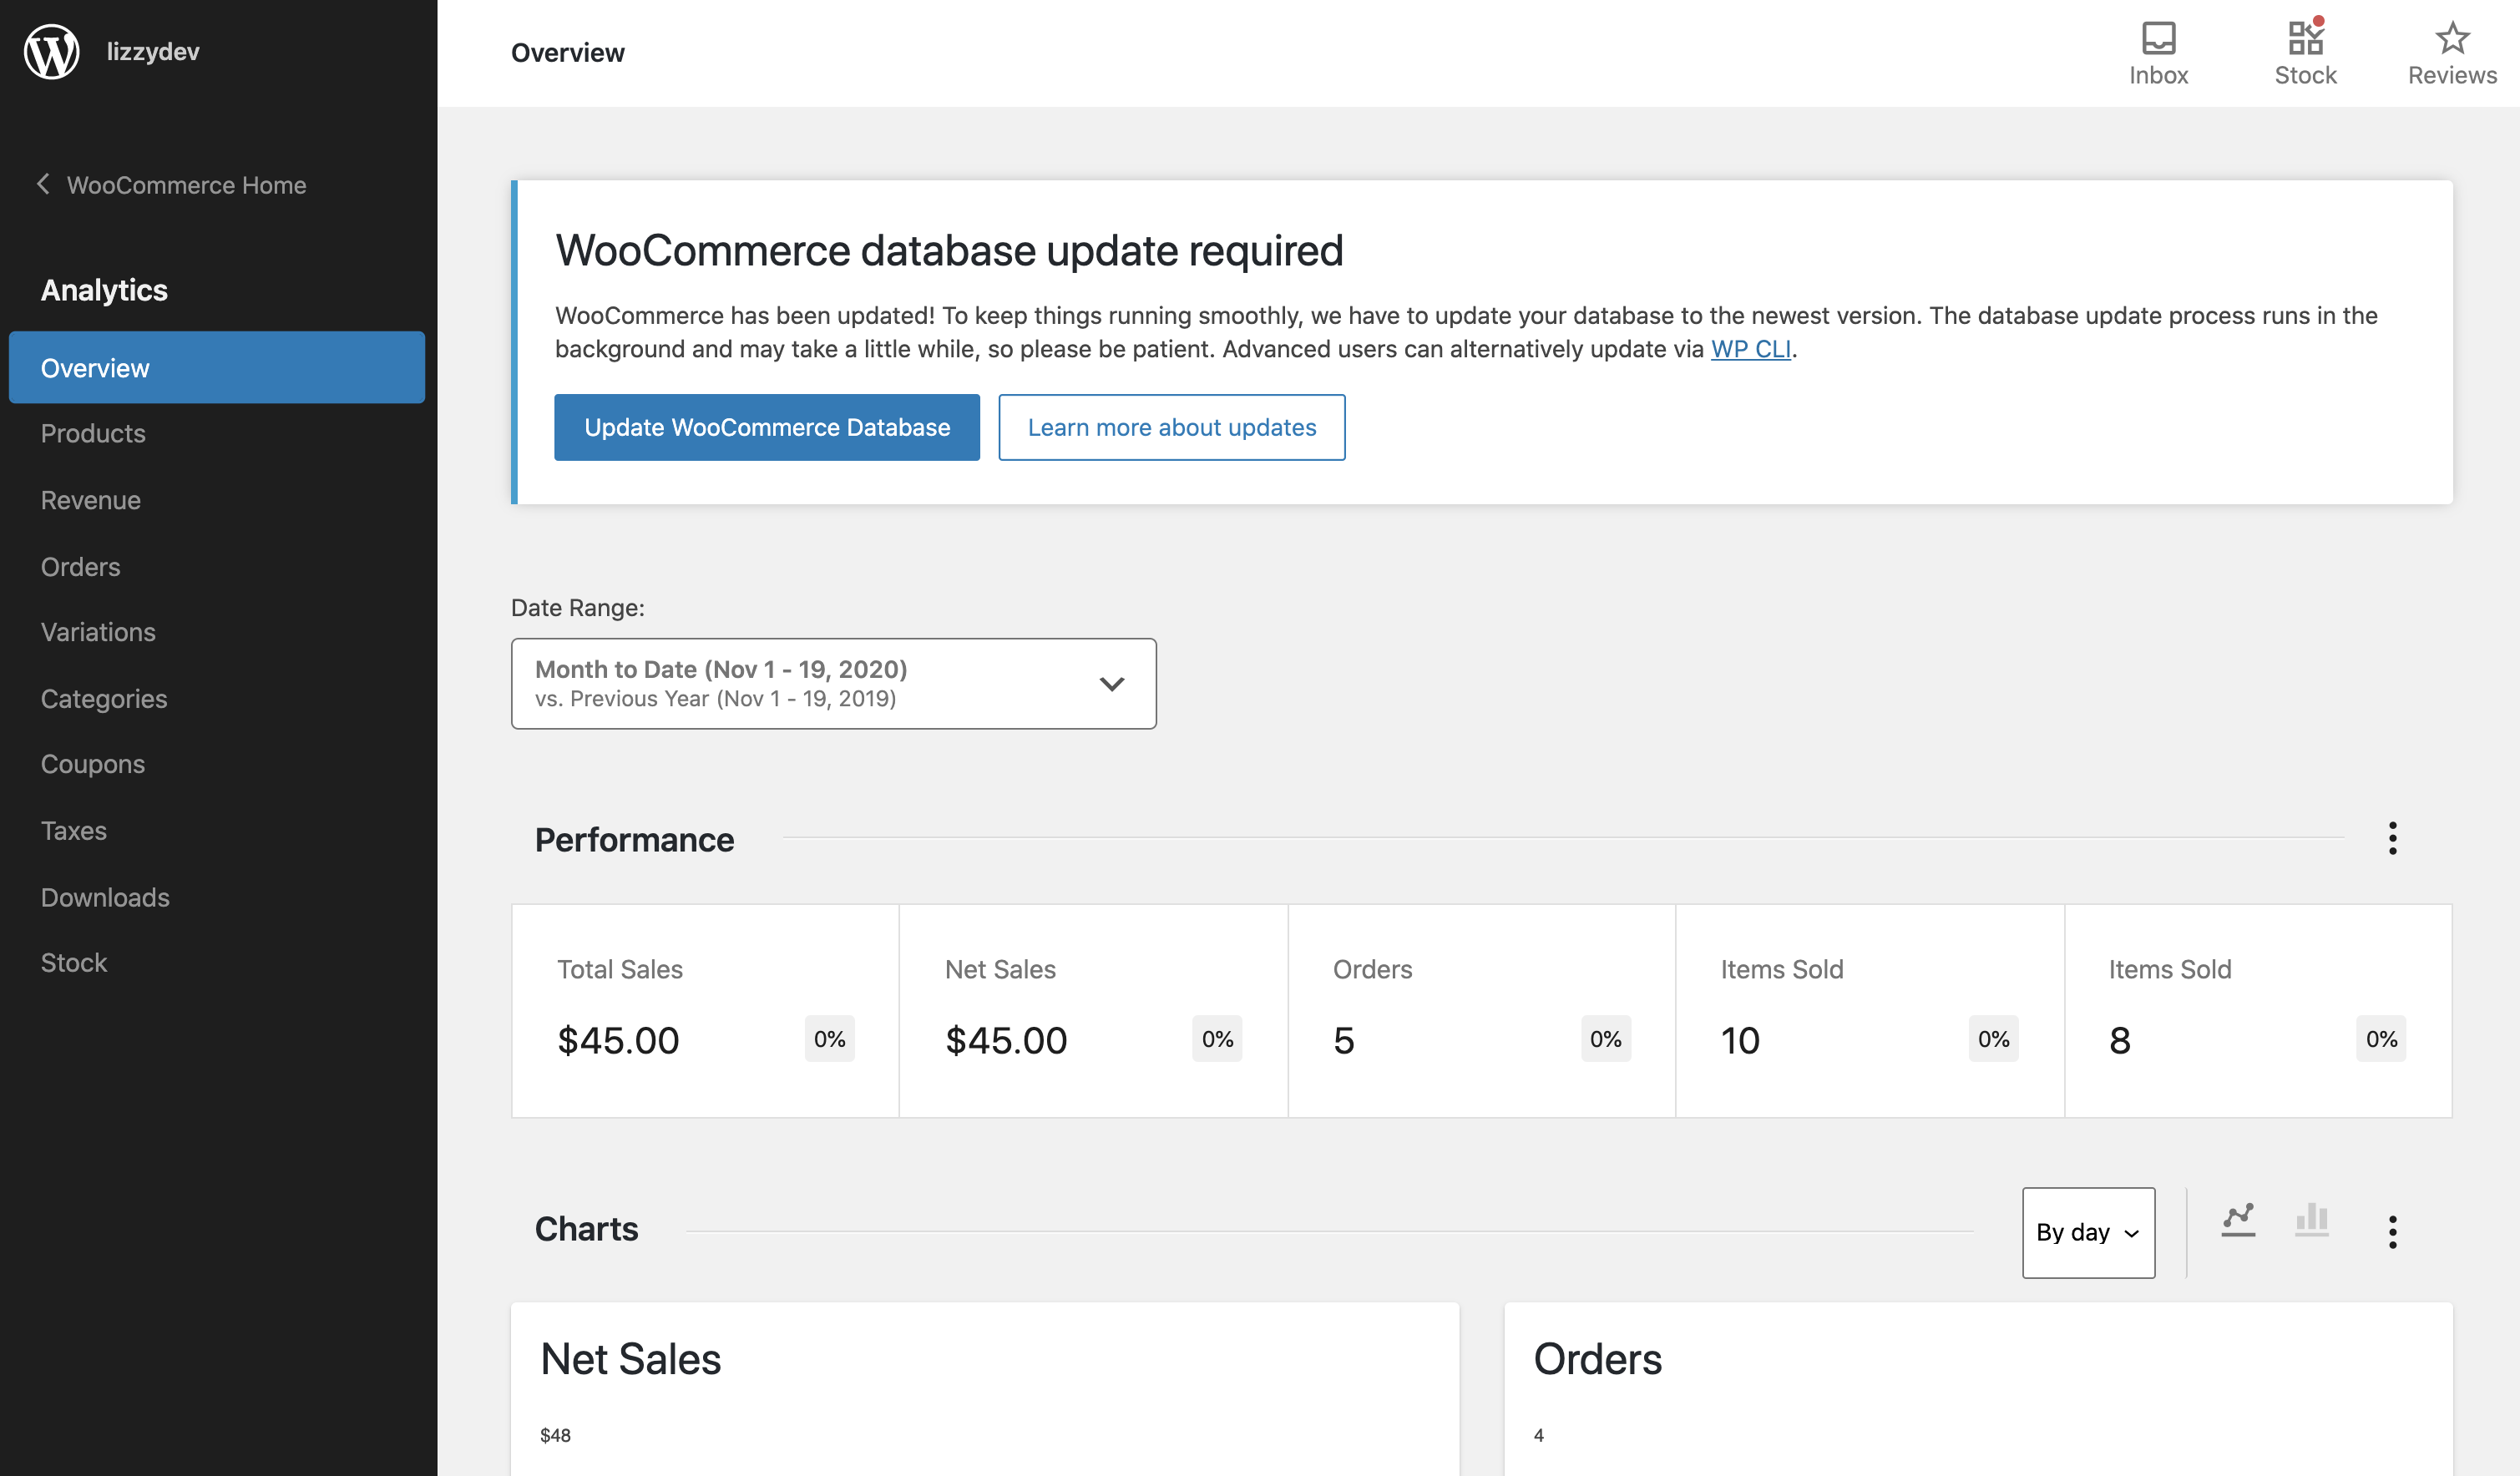Open the Stock activity panel
This screenshot has height=1476, width=2520.
coord(2305,50)
